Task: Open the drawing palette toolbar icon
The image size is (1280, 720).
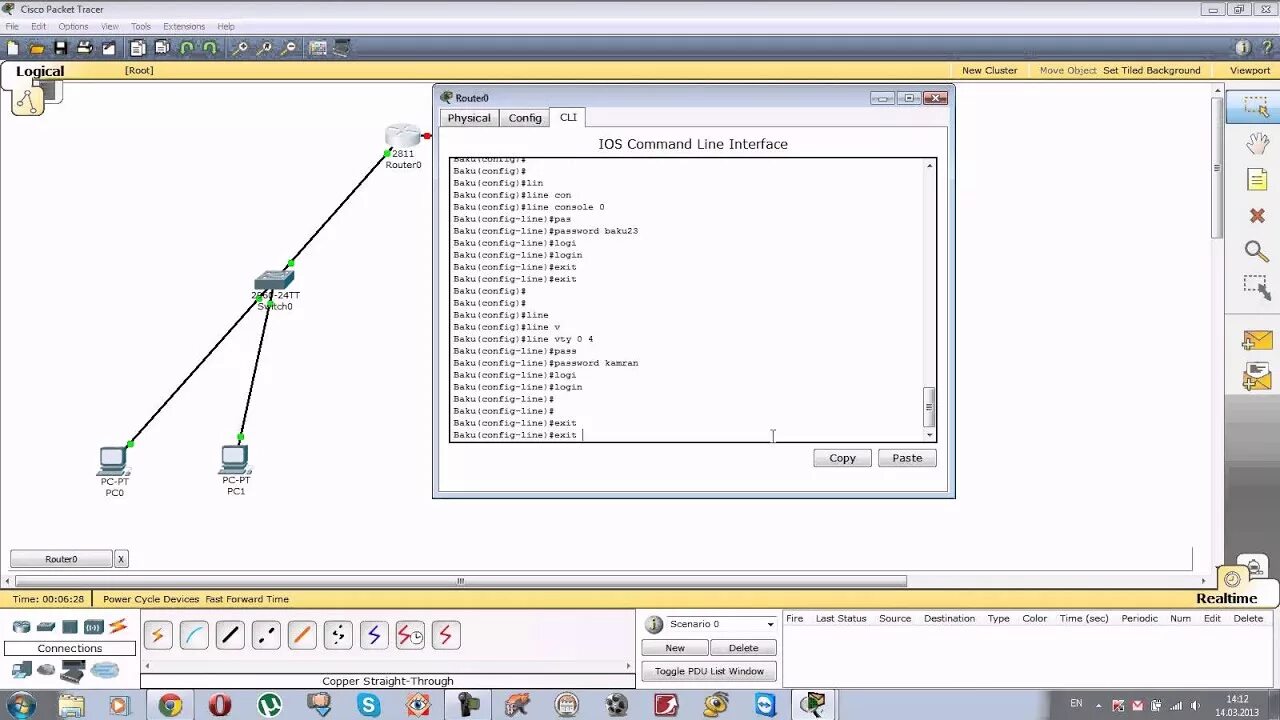Action: point(318,47)
